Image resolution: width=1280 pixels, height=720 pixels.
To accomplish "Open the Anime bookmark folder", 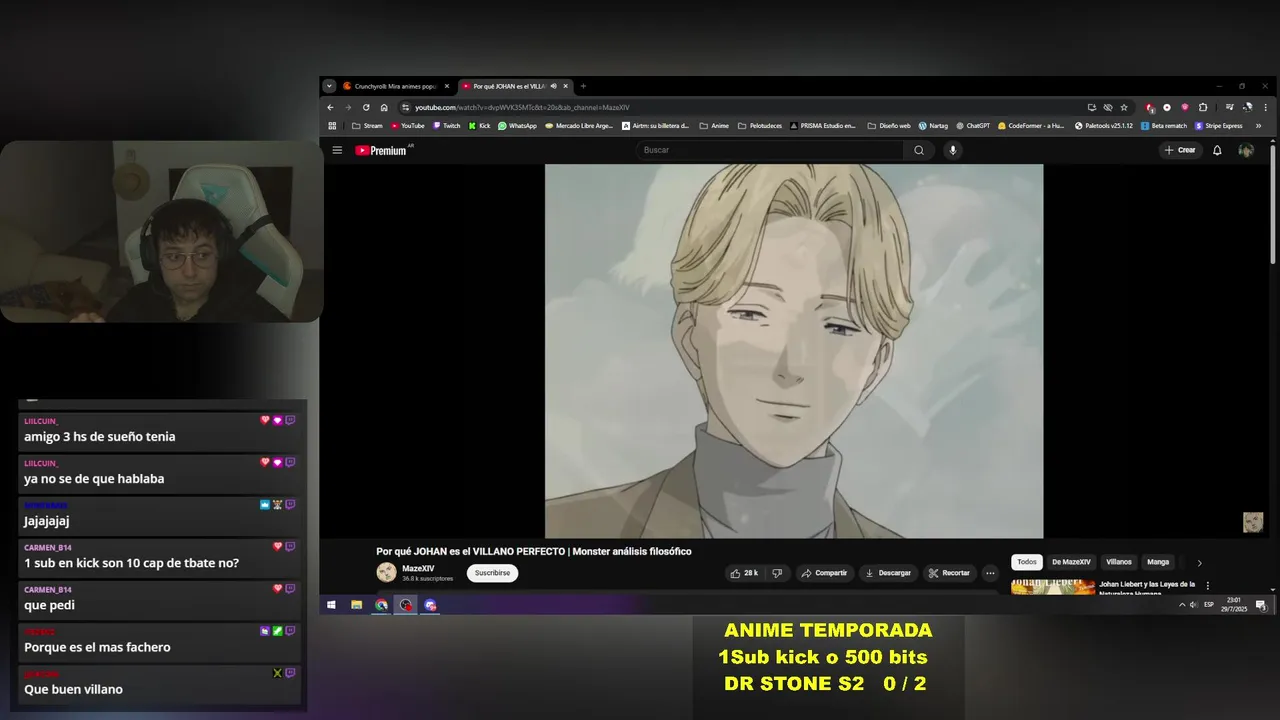I will [x=714, y=126].
